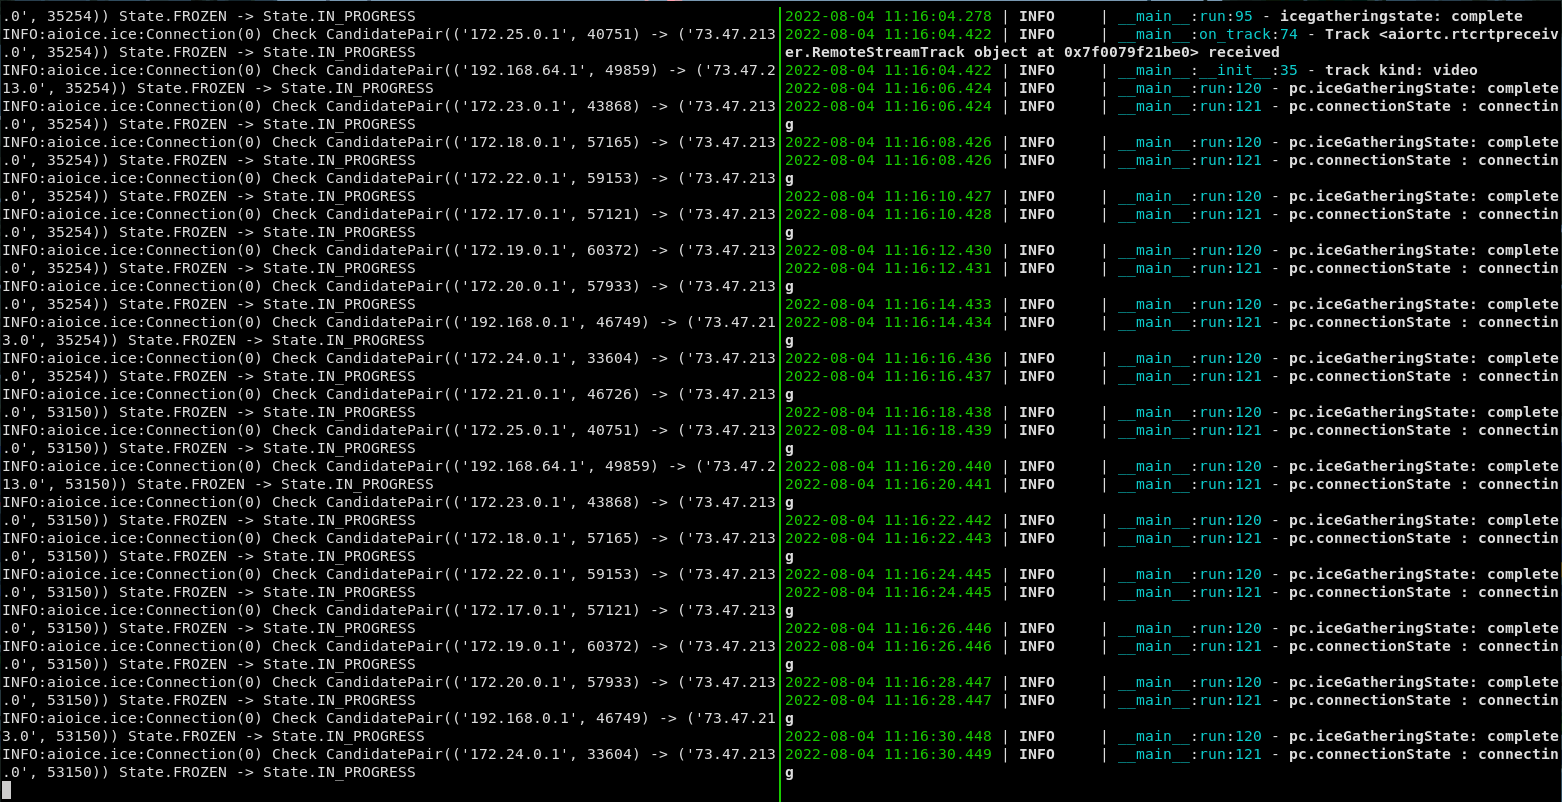
Task: Click 'run:121' on the 11:16:06.424 line
Action: 1231,106
